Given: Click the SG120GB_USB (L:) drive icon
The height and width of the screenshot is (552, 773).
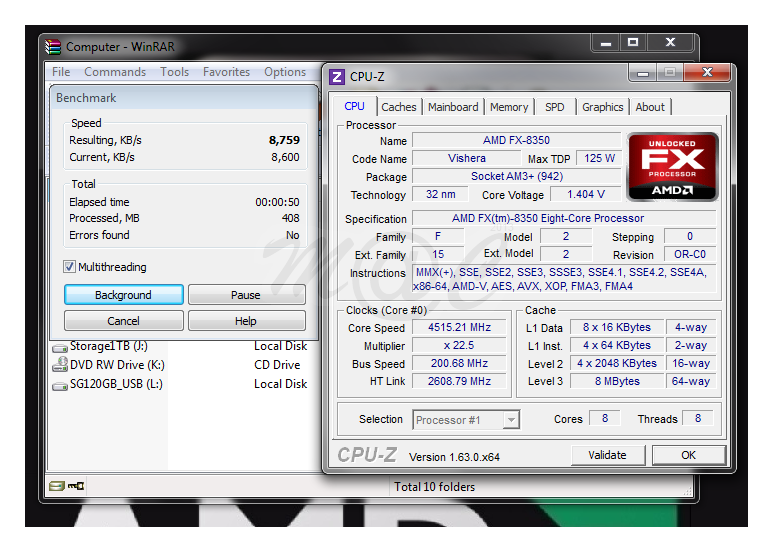Looking at the screenshot, I should click(60, 385).
